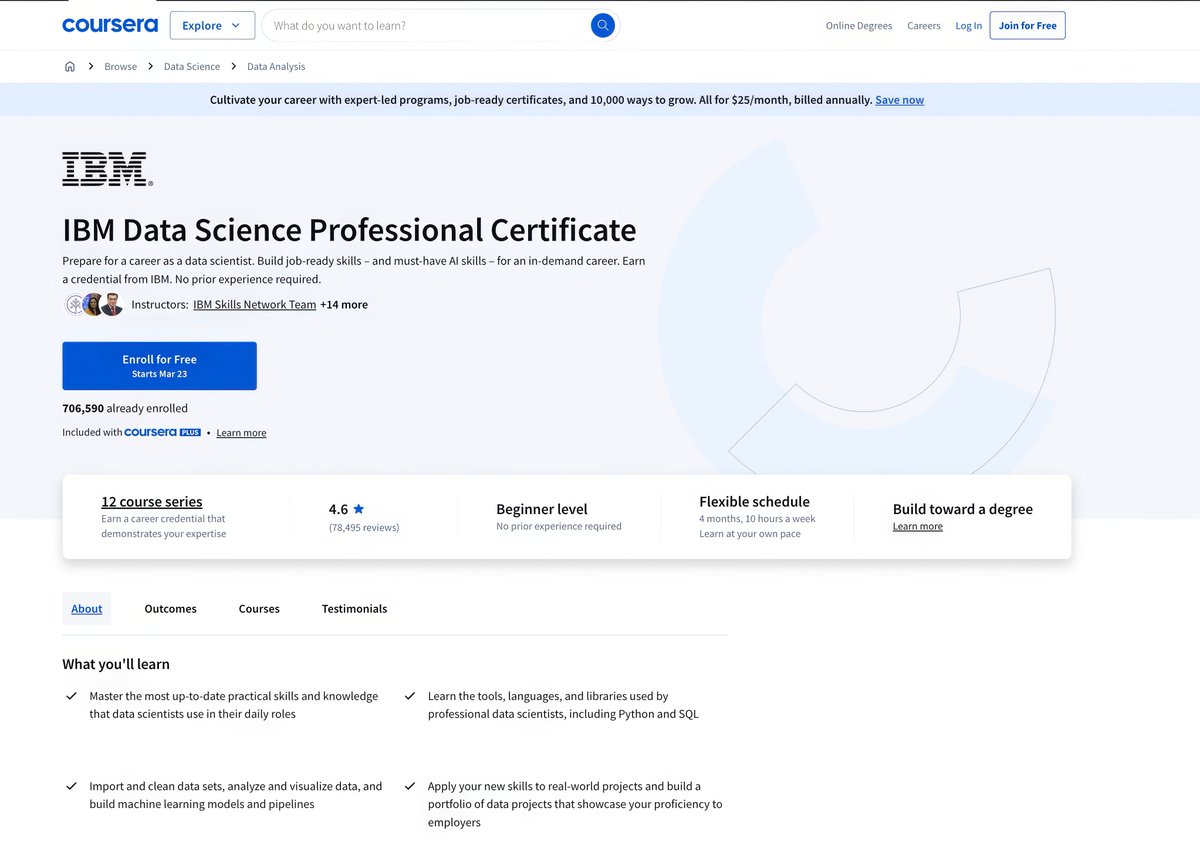Click Enroll for Free button
1200x862 pixels.
click(x=159, y=366)
